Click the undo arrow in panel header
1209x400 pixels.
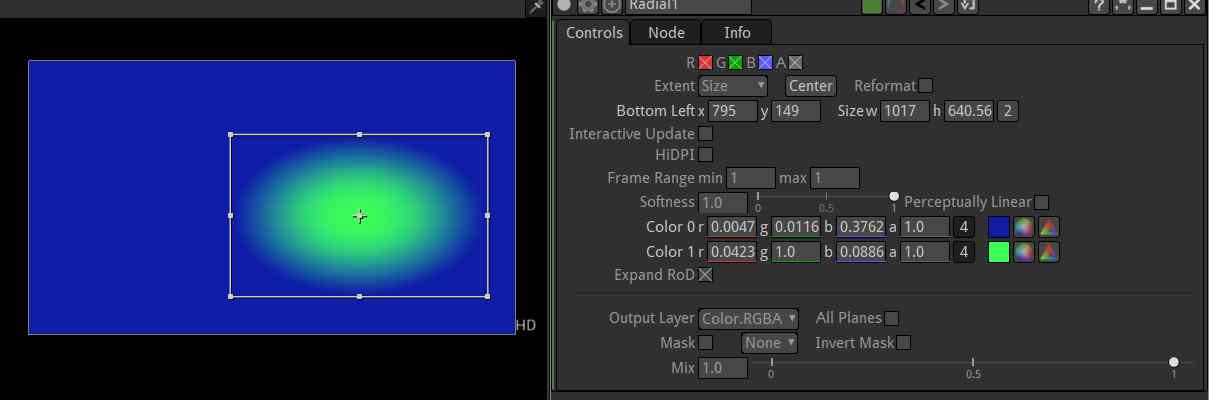(x=920, y=5)
